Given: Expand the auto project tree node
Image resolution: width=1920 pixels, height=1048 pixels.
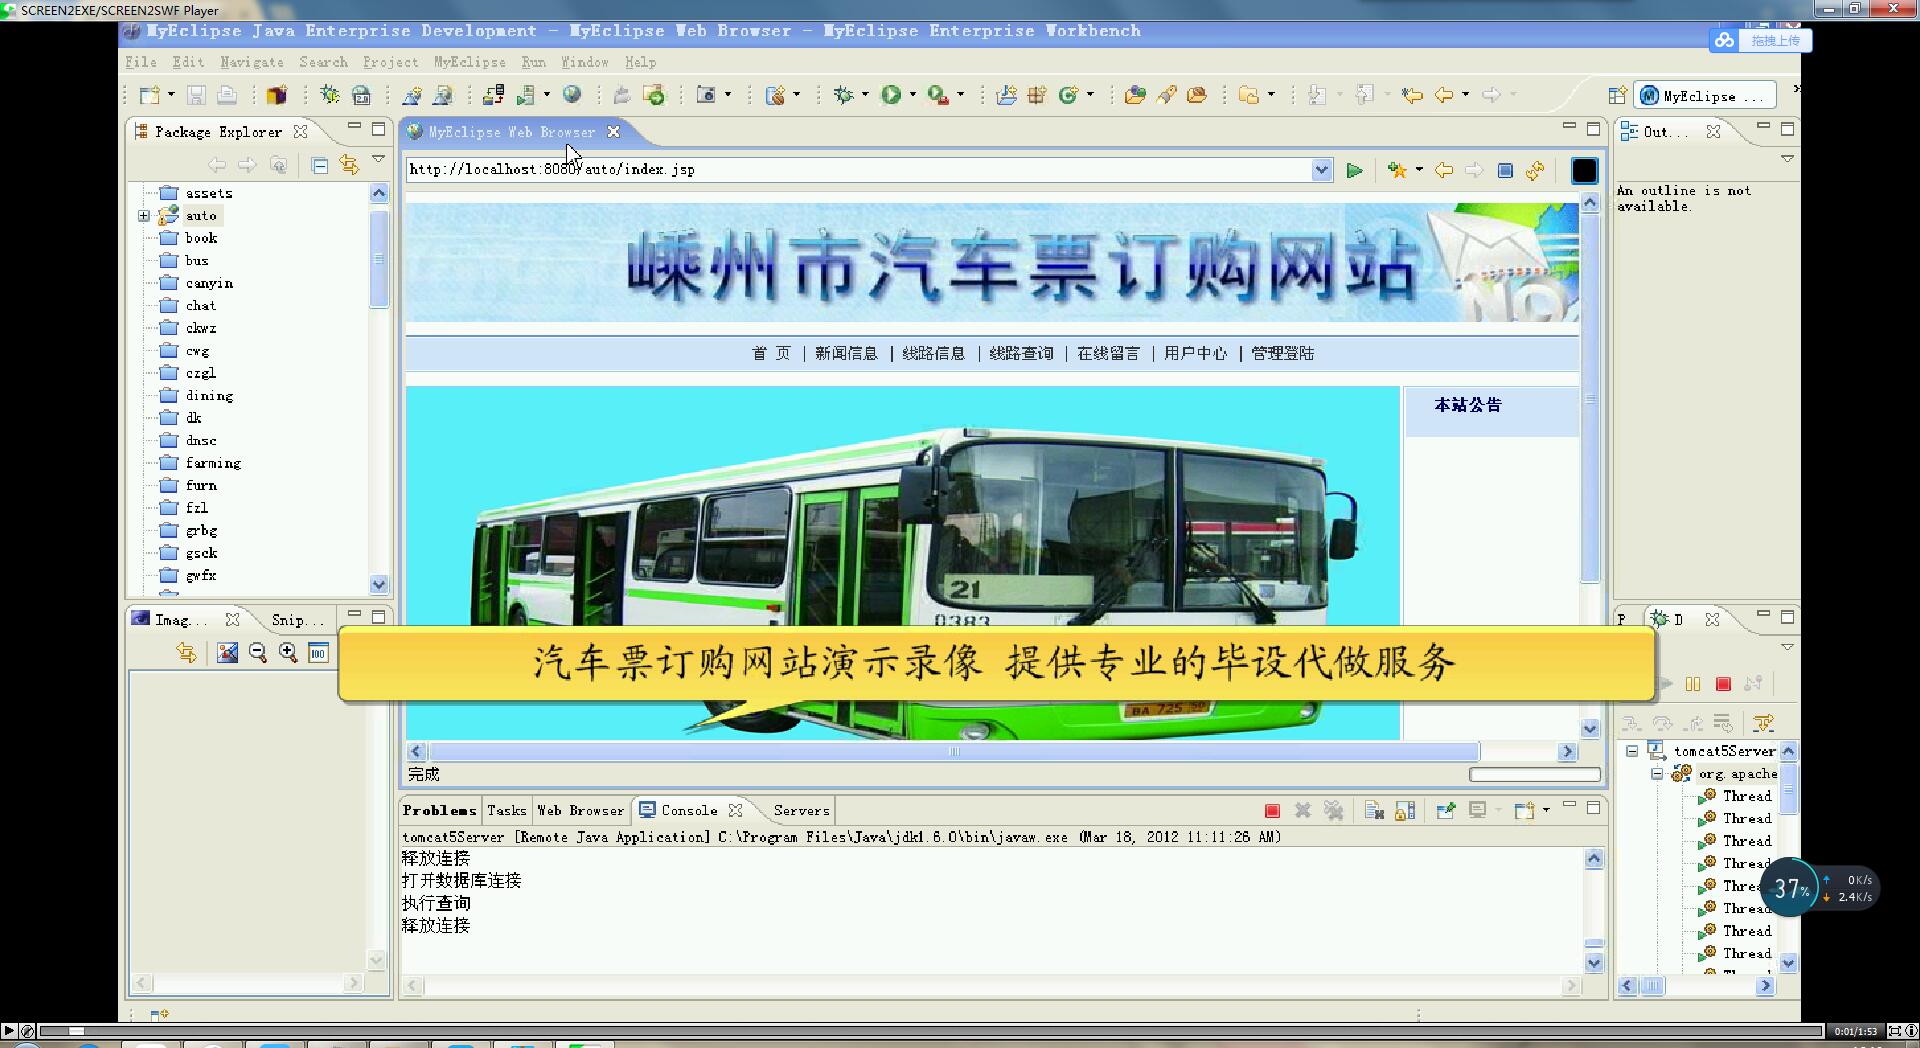Looking at the screenshot, I should pos(144,216).
